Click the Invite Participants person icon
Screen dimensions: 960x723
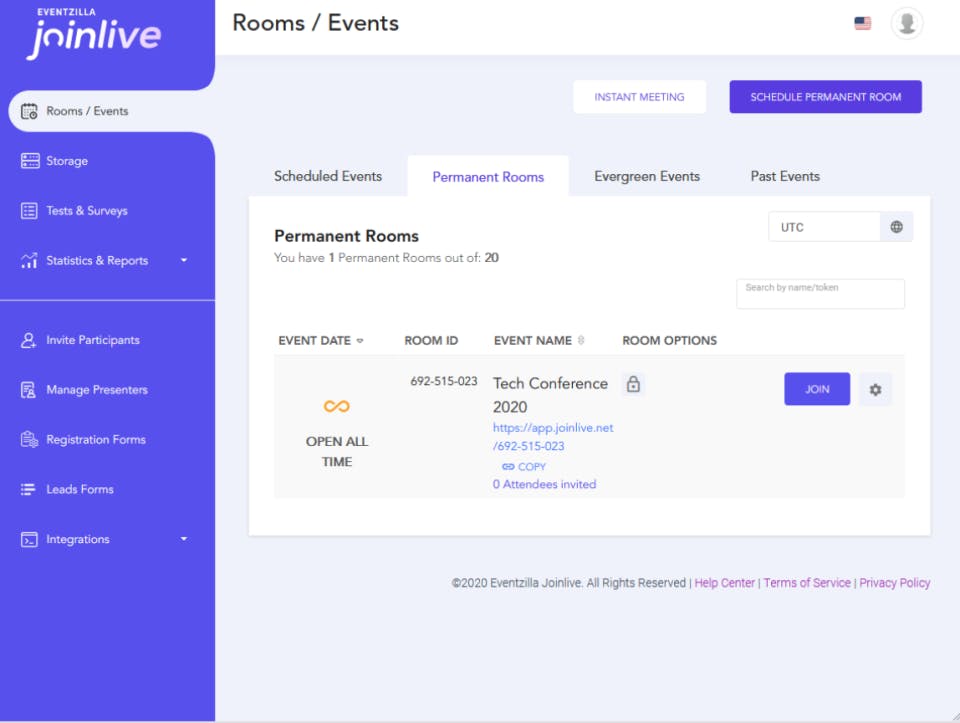pos(29,340)
